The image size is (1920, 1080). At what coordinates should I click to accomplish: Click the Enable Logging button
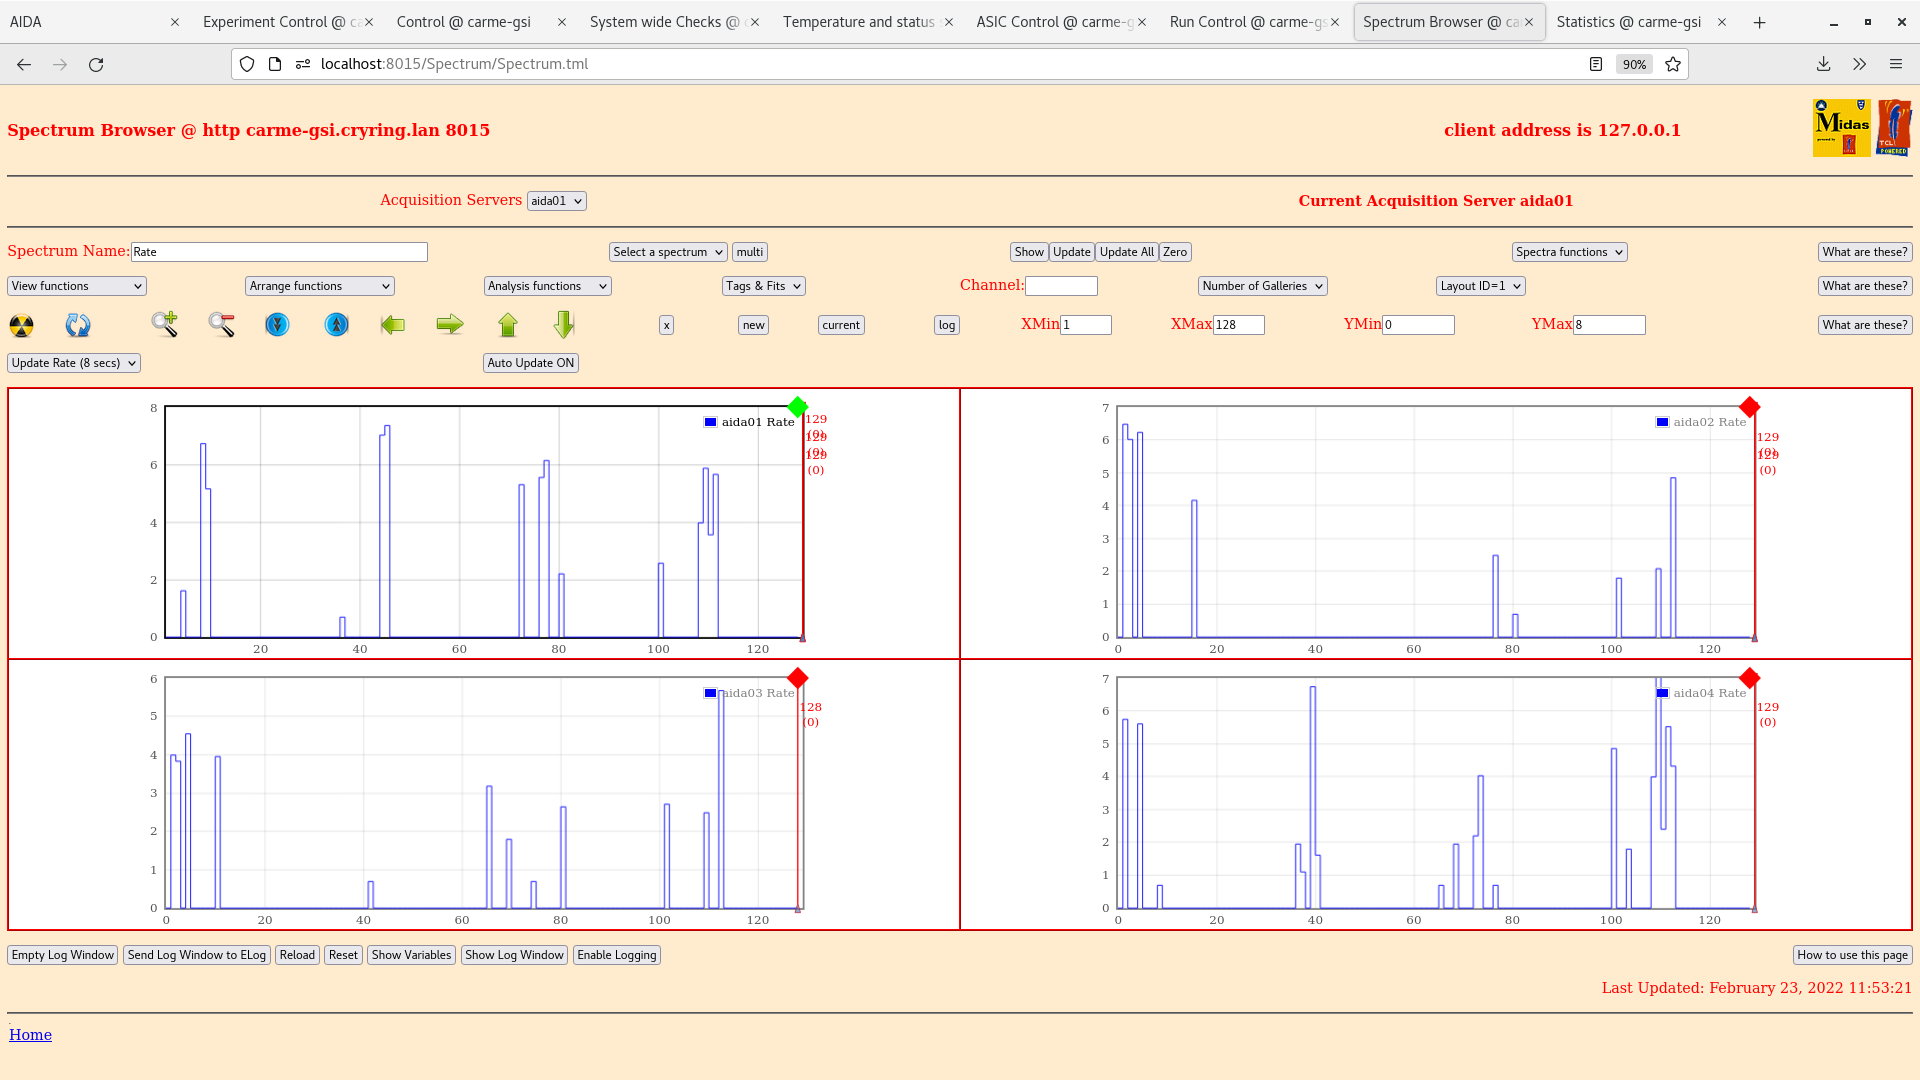(x=617, y=955)
